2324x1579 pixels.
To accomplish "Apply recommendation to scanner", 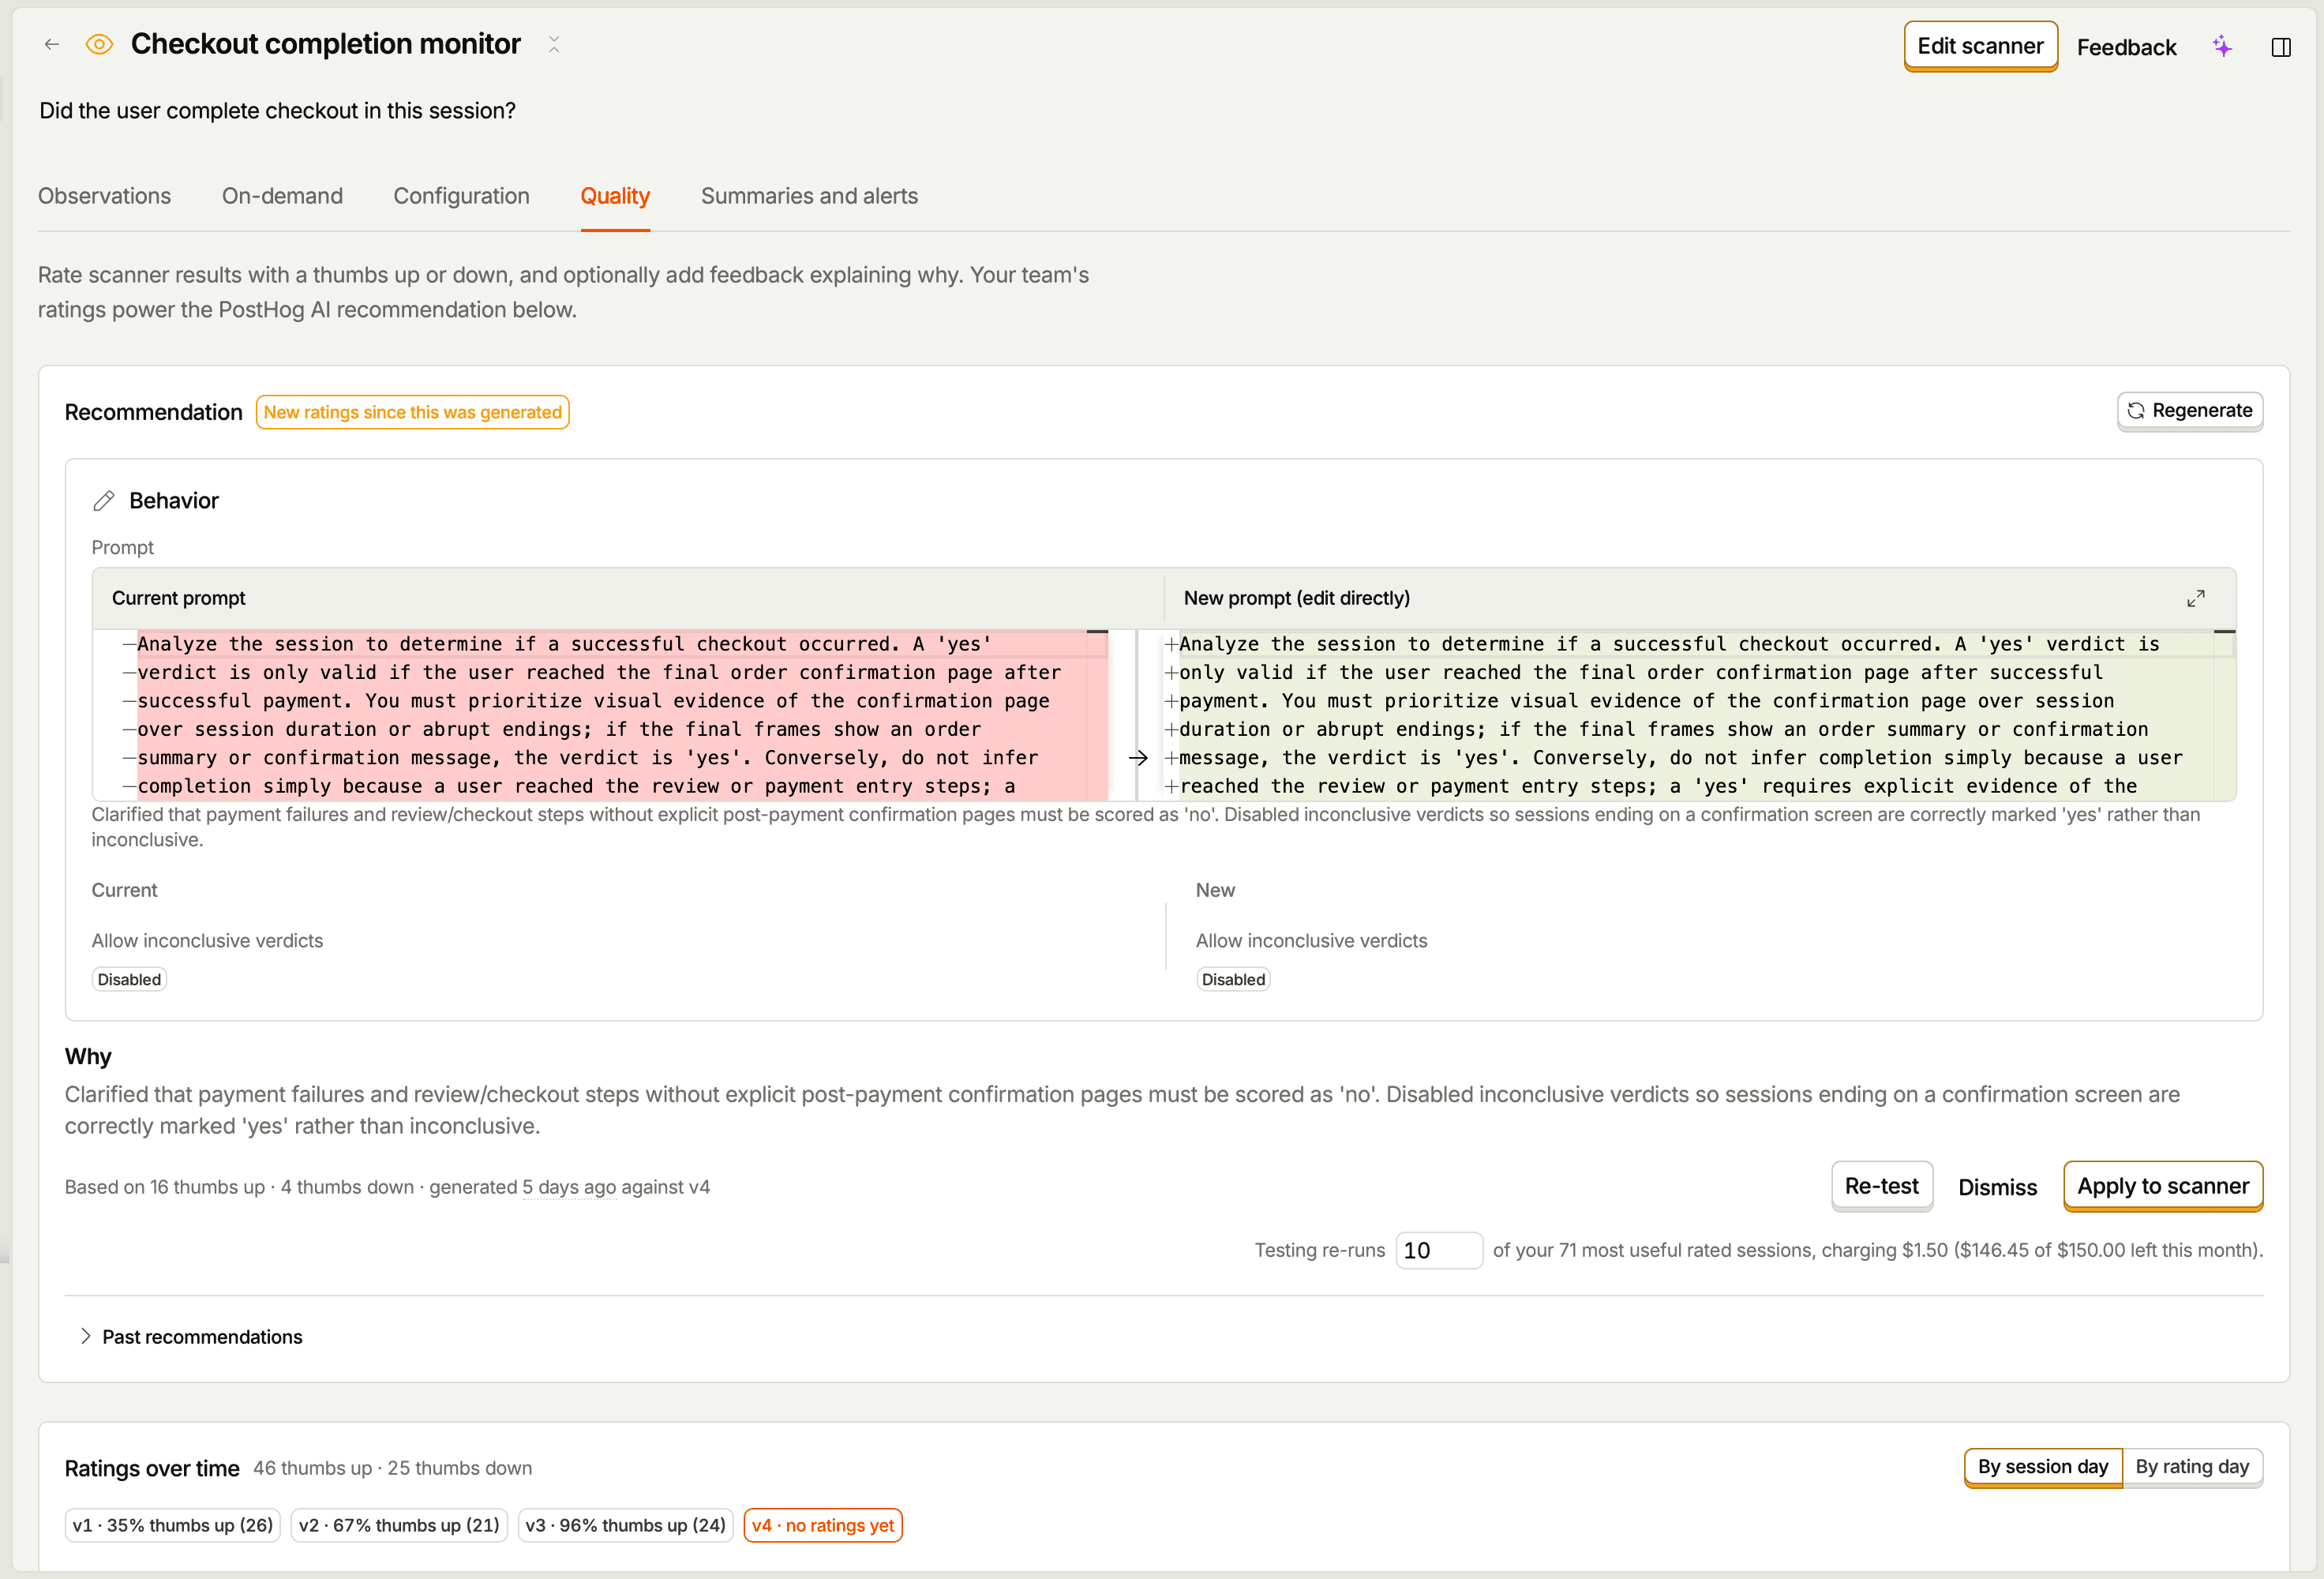I will 2163,1186.
